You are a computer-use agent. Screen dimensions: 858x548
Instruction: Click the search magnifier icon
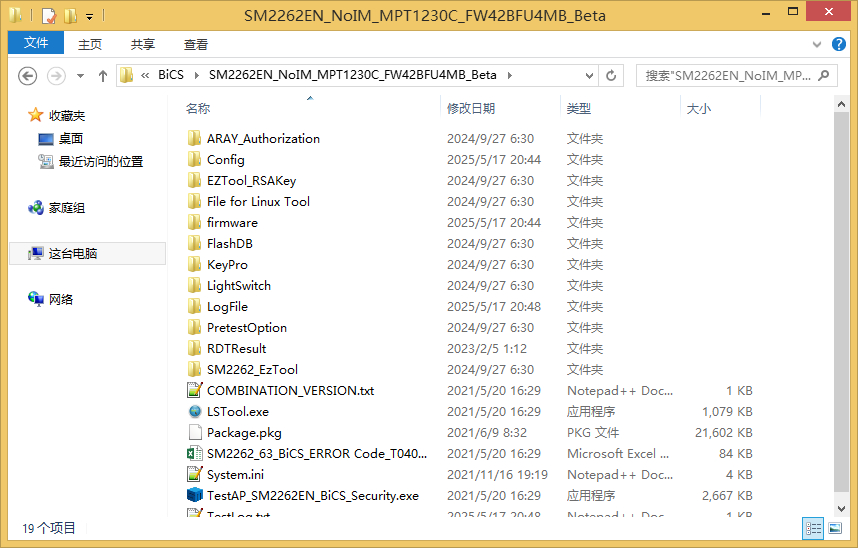825,76
